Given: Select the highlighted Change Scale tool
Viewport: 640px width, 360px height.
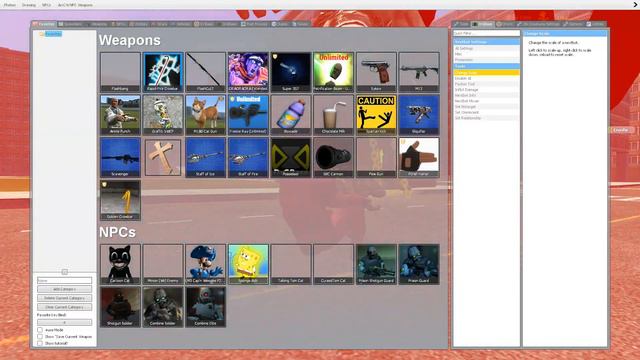Looking at the screenshot, I should pos(487,72).
